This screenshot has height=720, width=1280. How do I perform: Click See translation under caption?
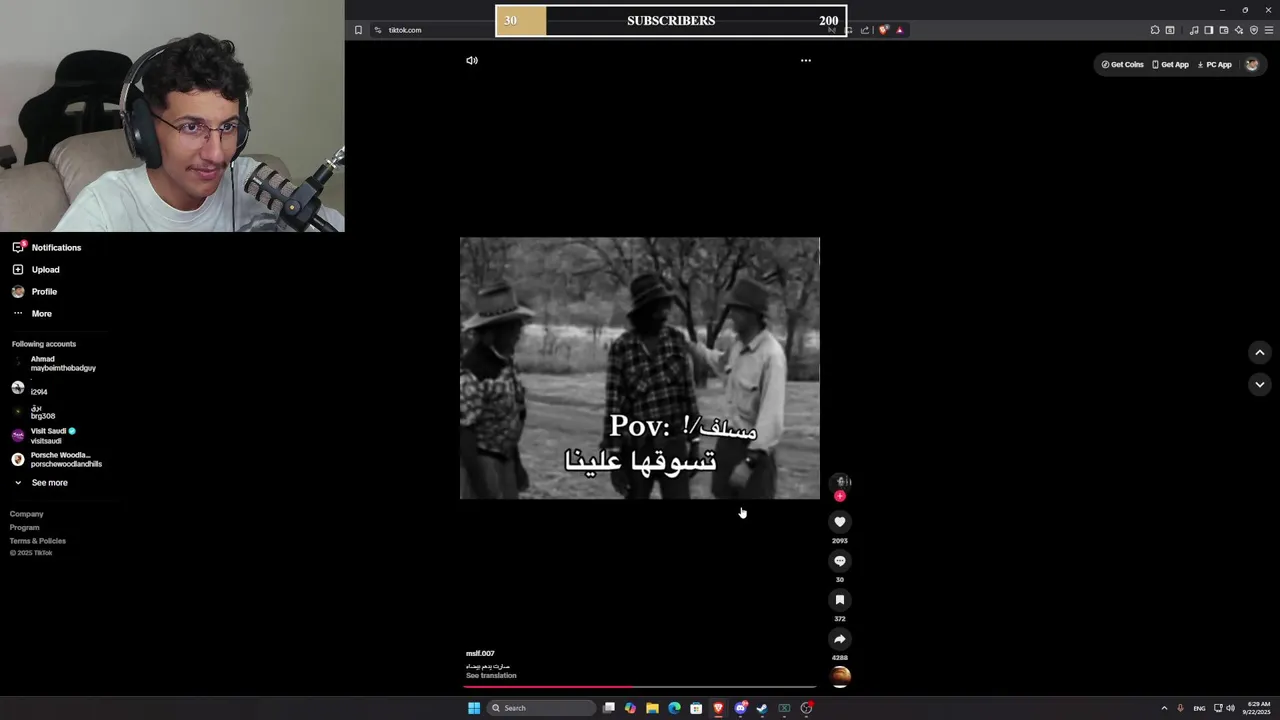pos(491,675)
